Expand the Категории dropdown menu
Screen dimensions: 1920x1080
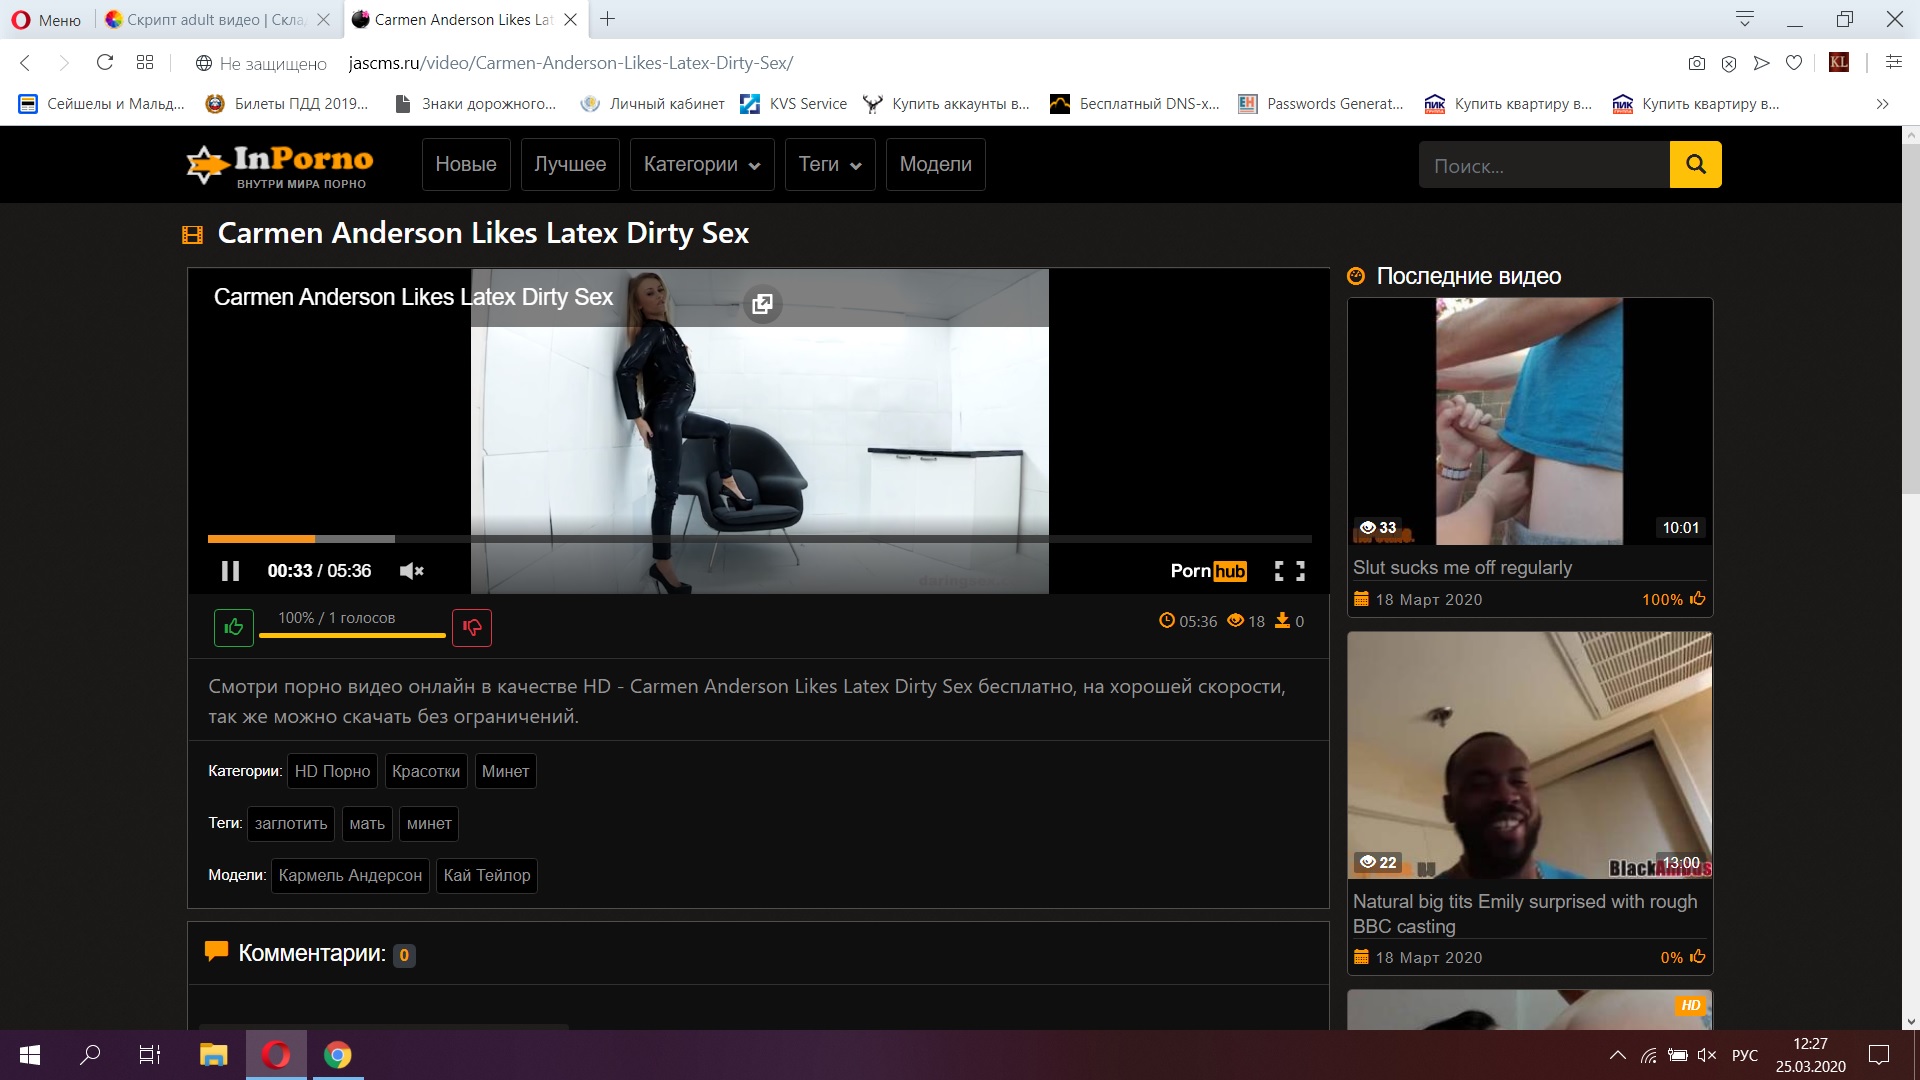pyautogui.click(x=701, y=164)
